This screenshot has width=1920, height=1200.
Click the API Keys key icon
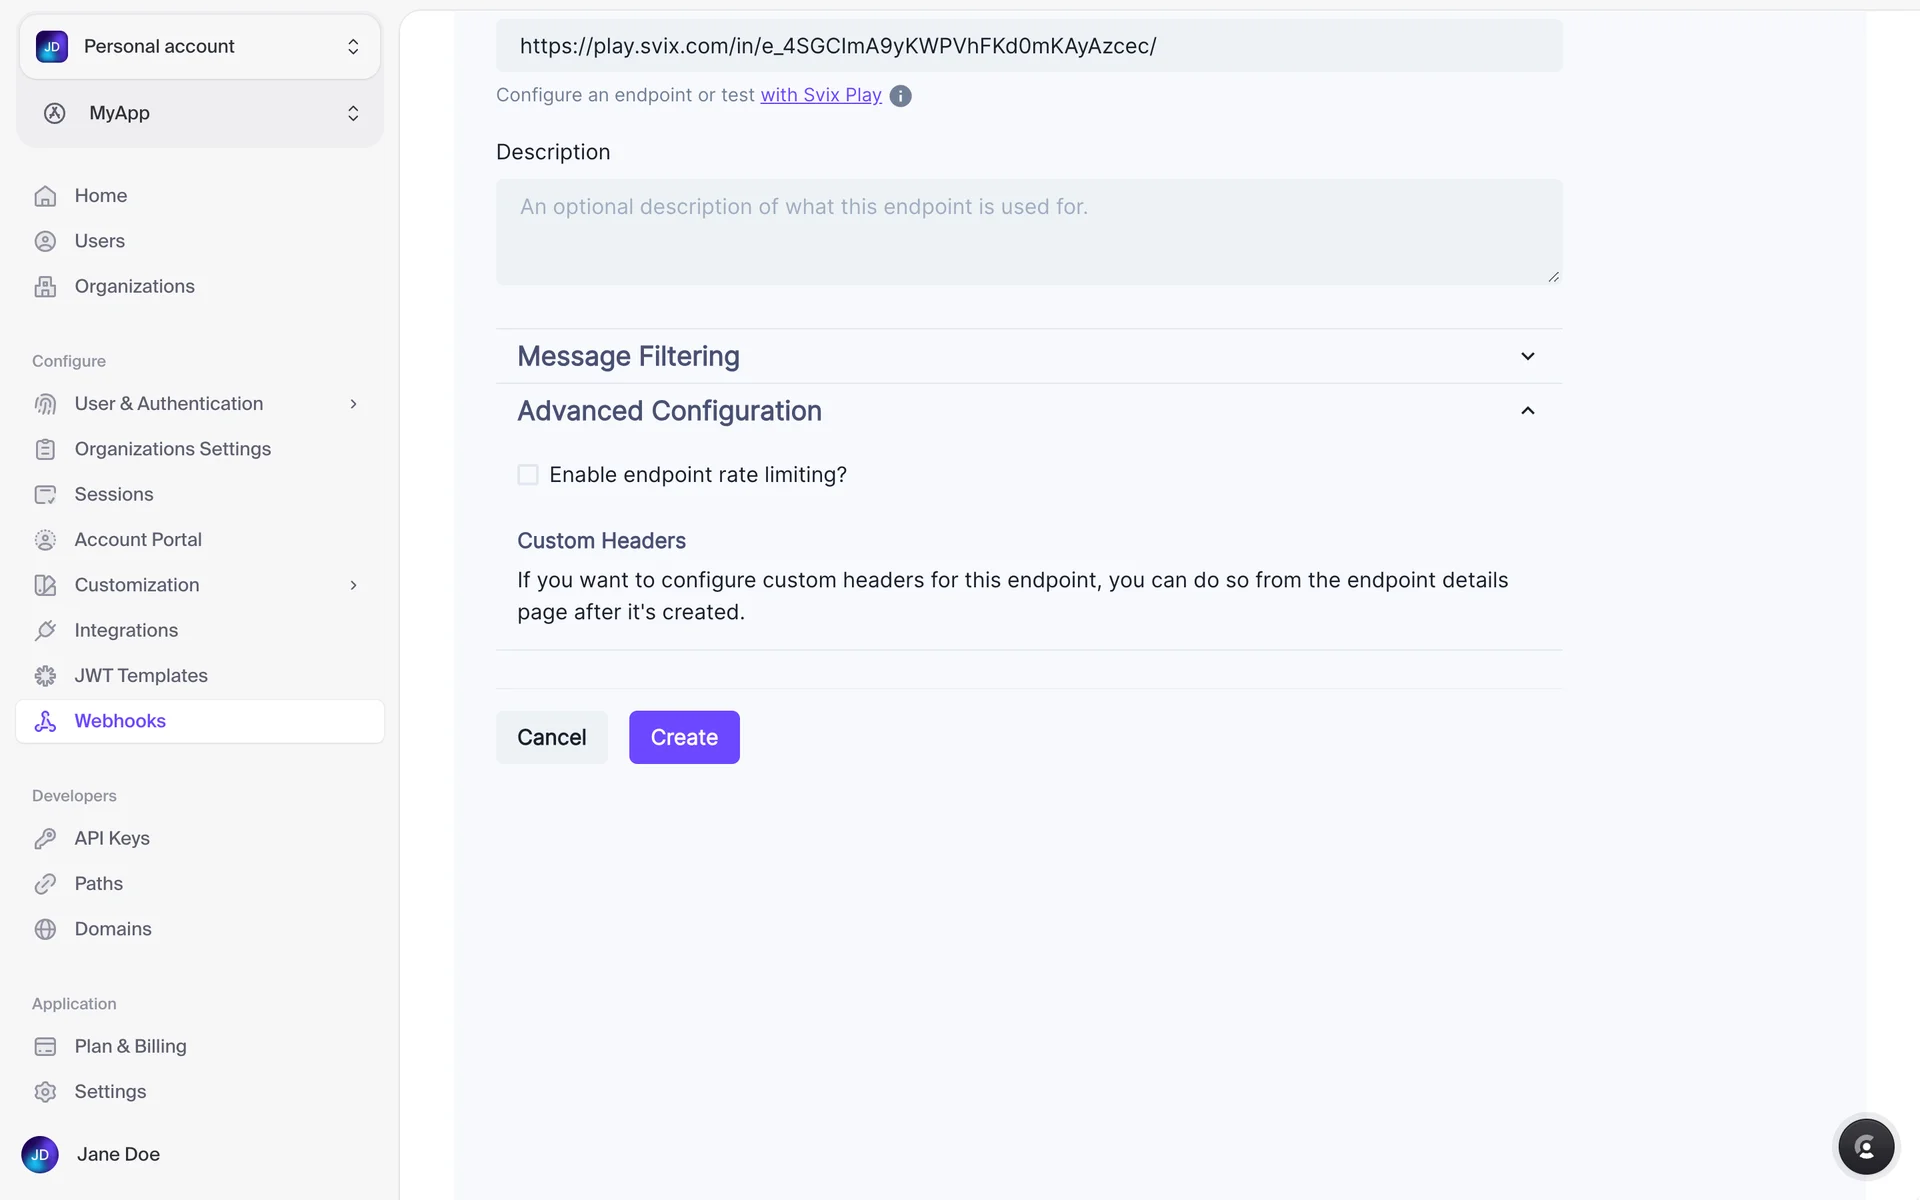[x=45, y=839]
